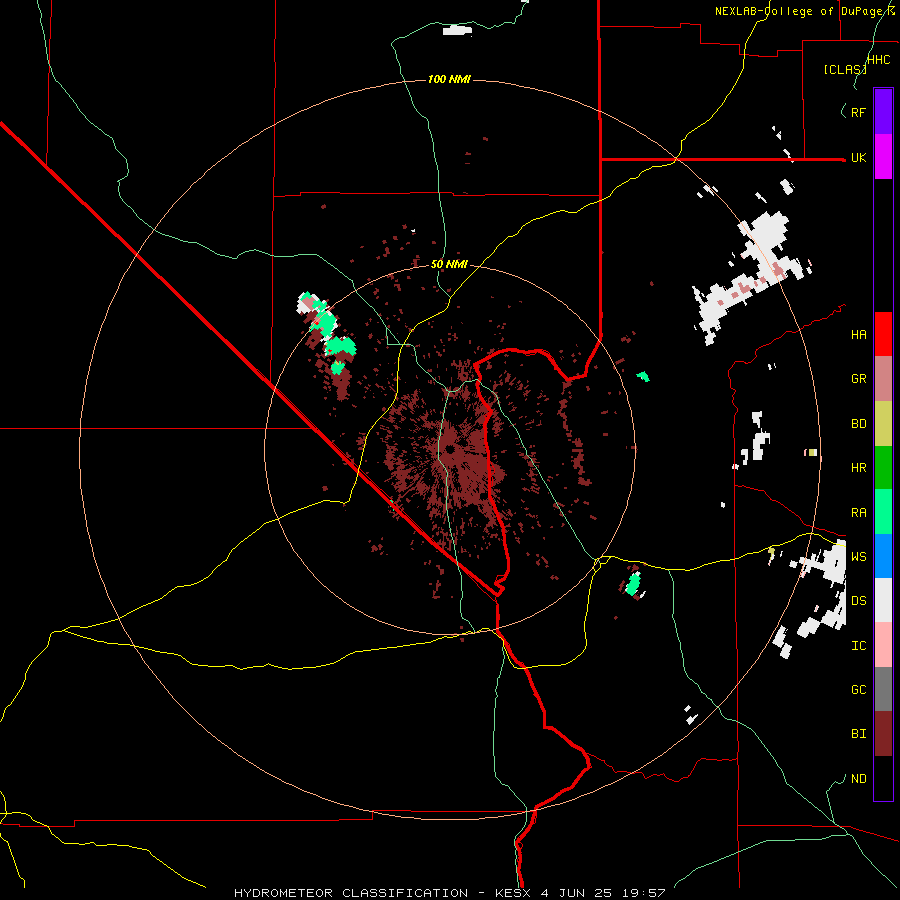This screenshot has width=900, height=900.
Task: Click the DS white legend swatch
Action: point(883,600)
